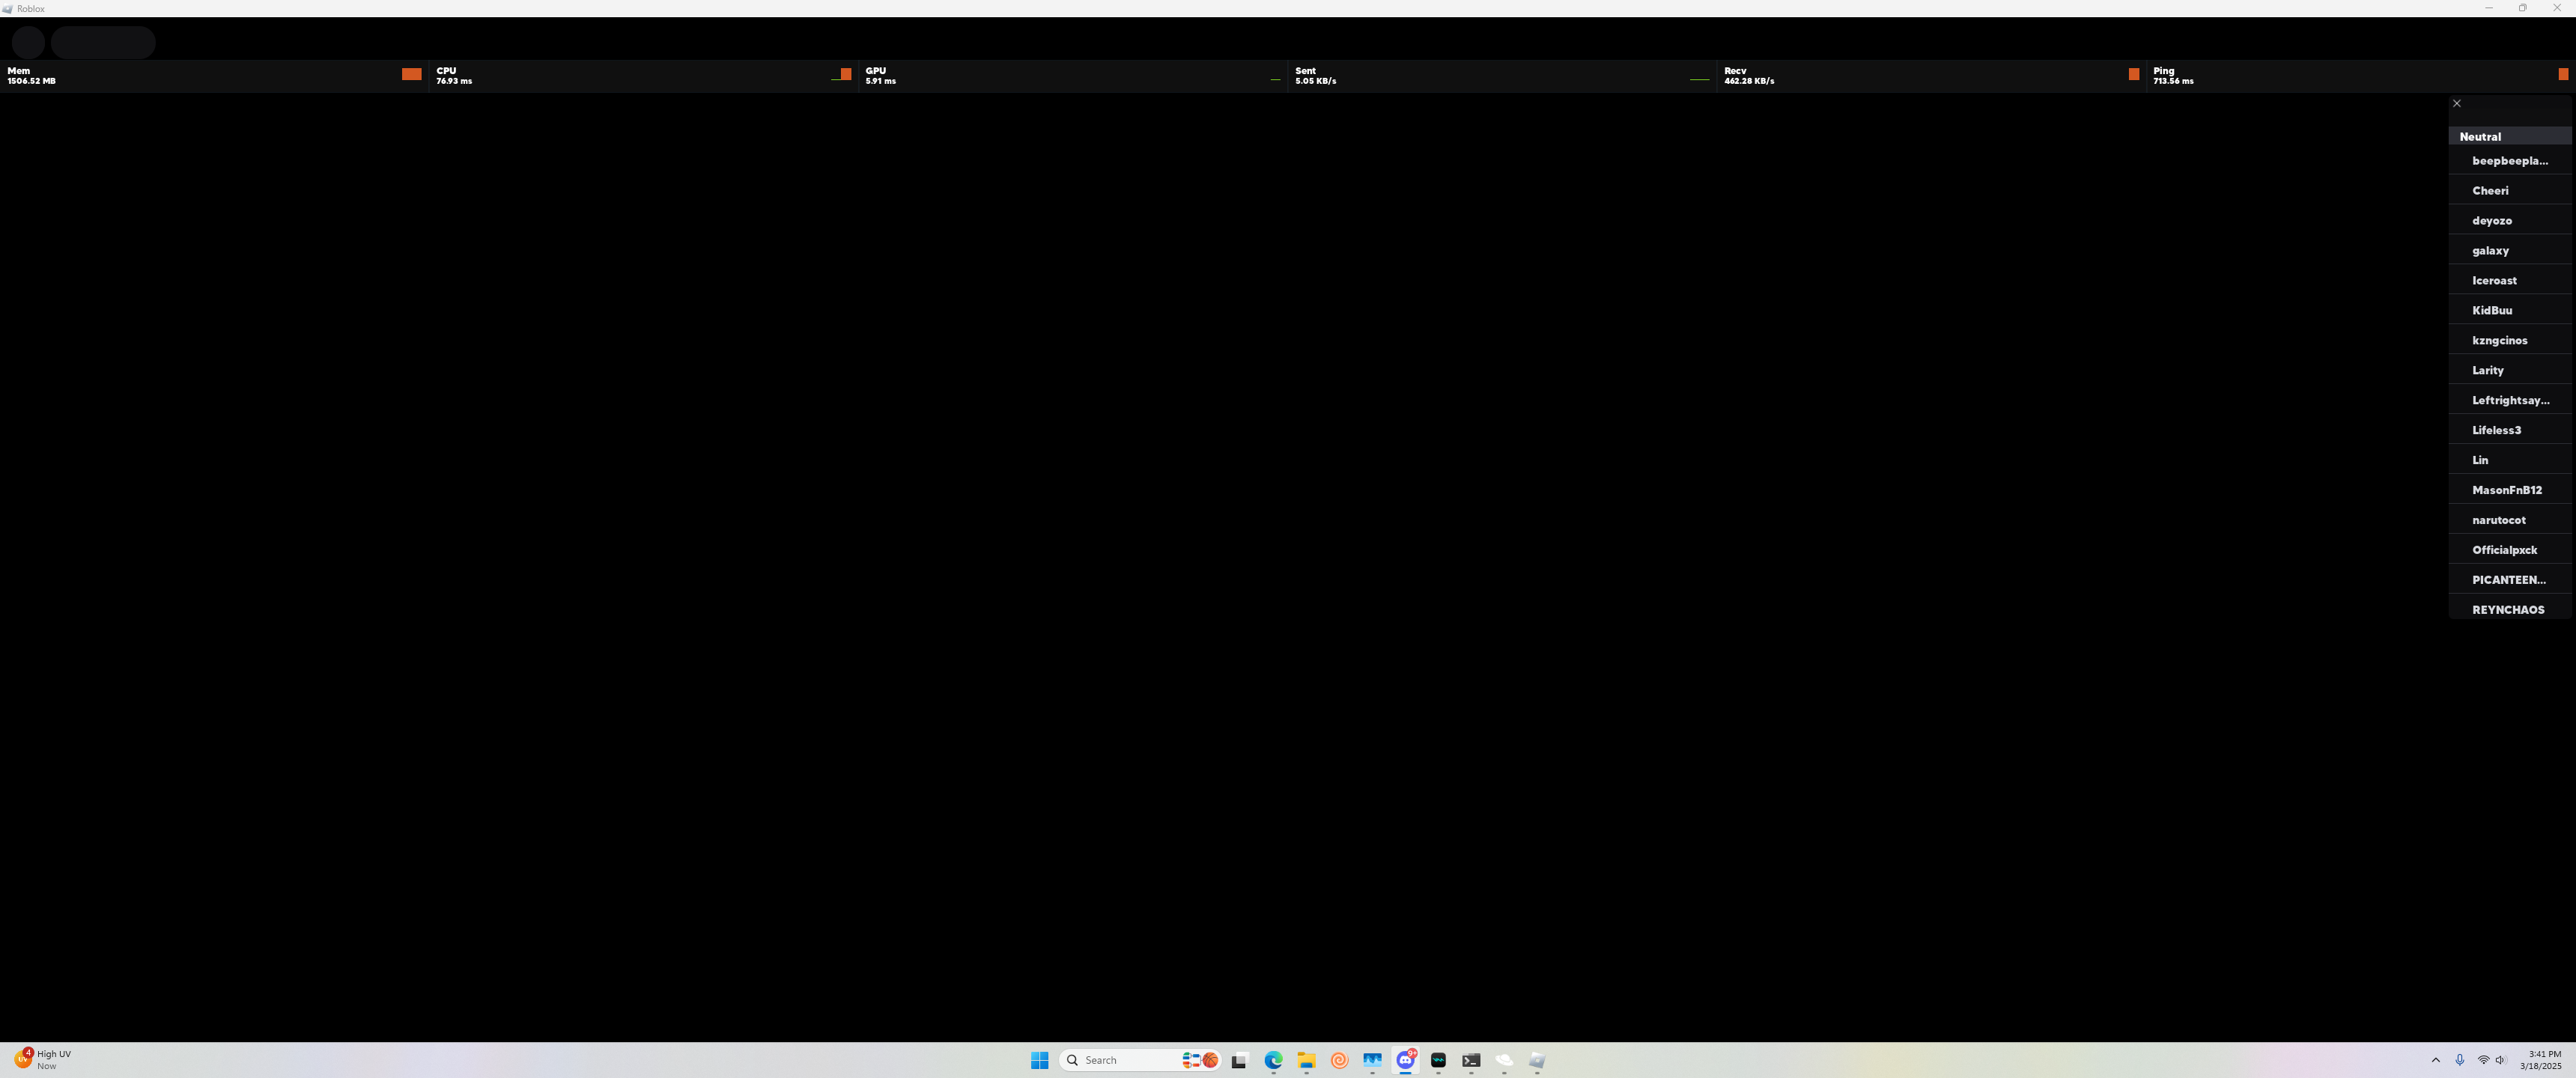This screenshot has height=1078, width=2576.
Task: Open the Windows Start menu
Action: [1039, 1060]
